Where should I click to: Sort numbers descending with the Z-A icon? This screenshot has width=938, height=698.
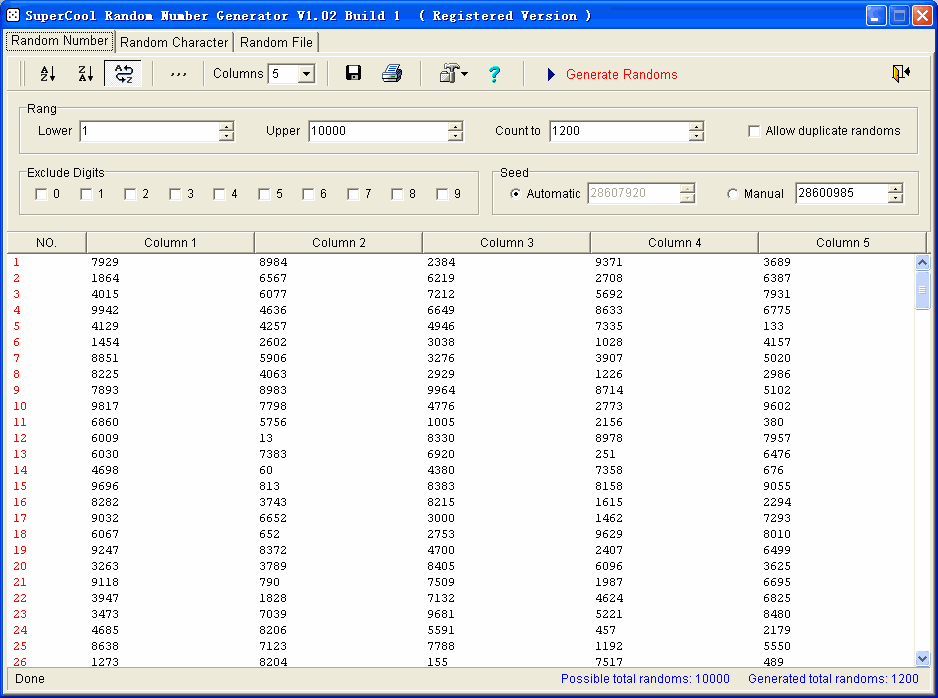pyautogui.click(x=86, y=74)
